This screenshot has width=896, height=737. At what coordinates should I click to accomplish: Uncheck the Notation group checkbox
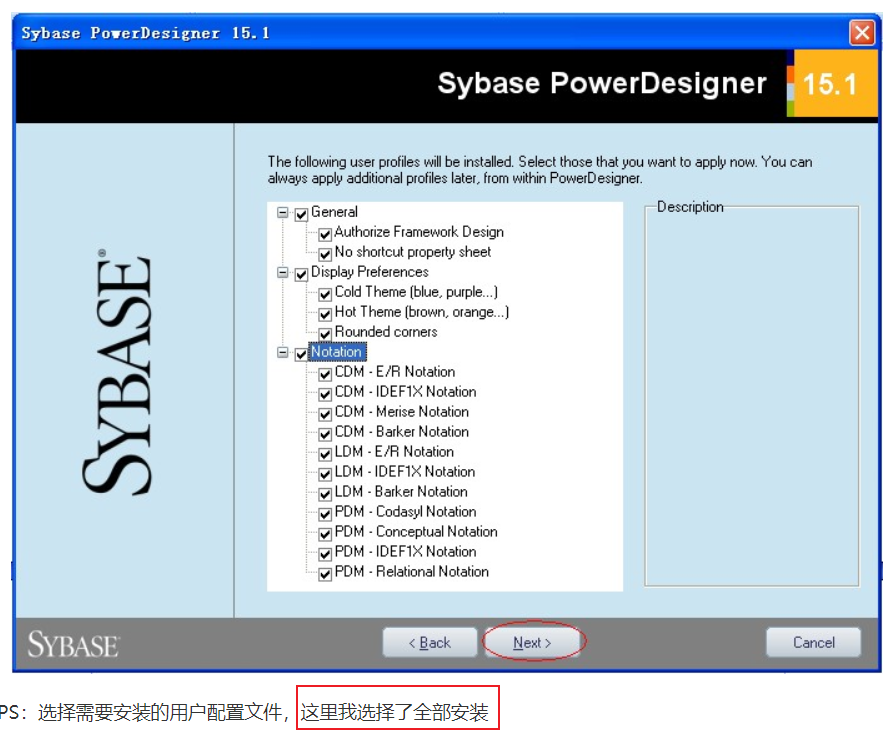pos(301,355)
